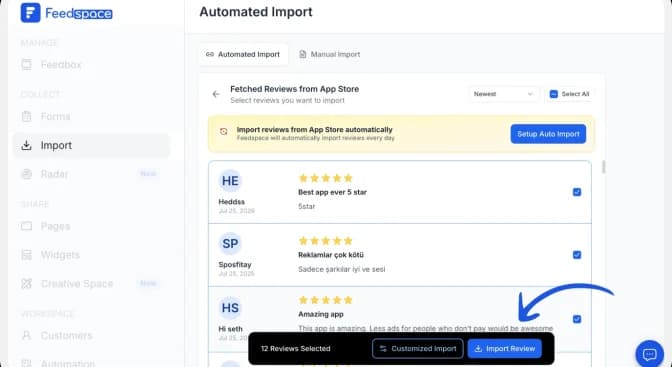The height and width of the screenshot is (367, 672).
Task: Switch to the Manual Import tab
Action: coord(329,54)
